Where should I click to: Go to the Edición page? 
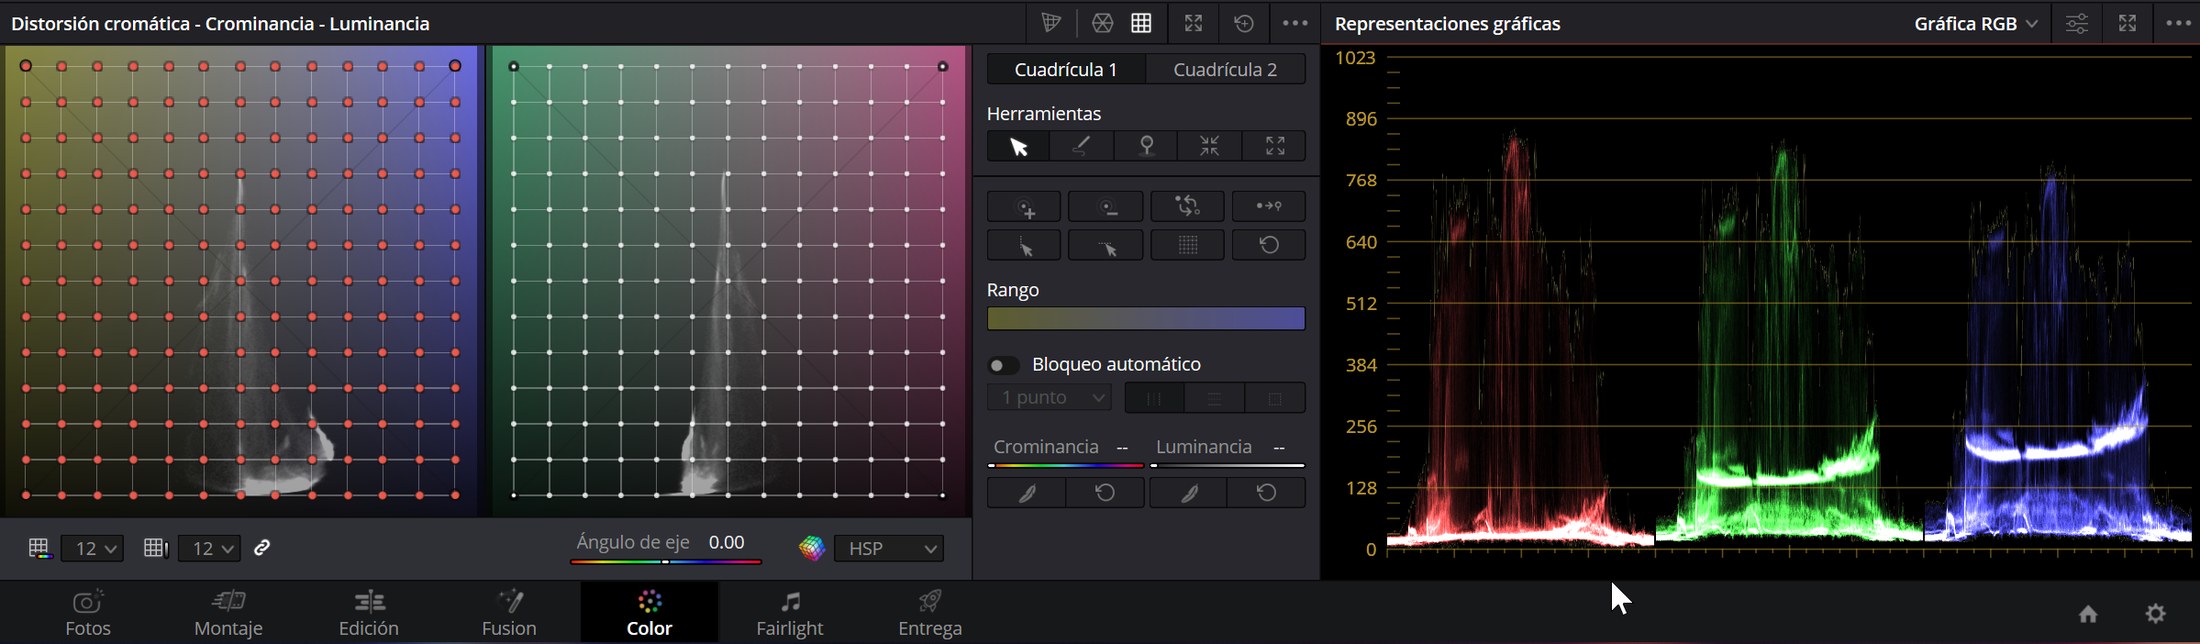tap(369, 613)
